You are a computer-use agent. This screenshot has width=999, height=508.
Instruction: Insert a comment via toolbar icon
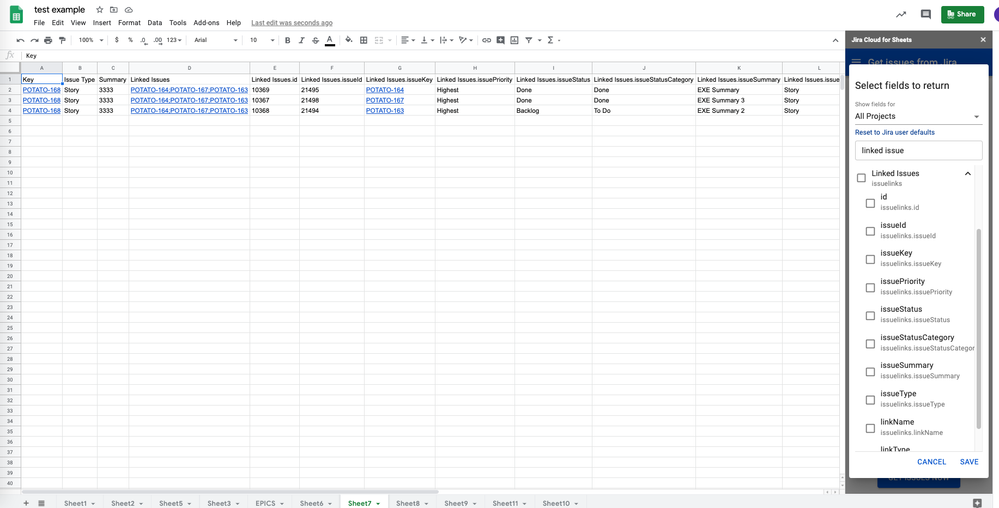tap(501, 40)
